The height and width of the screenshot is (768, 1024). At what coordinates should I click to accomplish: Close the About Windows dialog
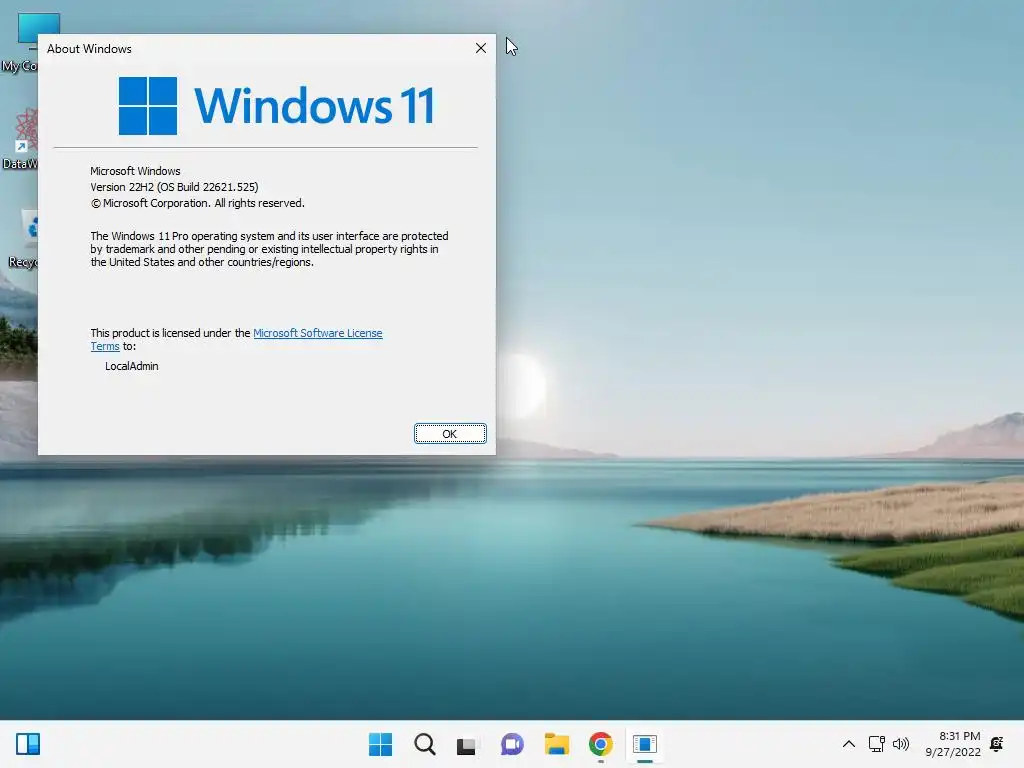(481, 48)
